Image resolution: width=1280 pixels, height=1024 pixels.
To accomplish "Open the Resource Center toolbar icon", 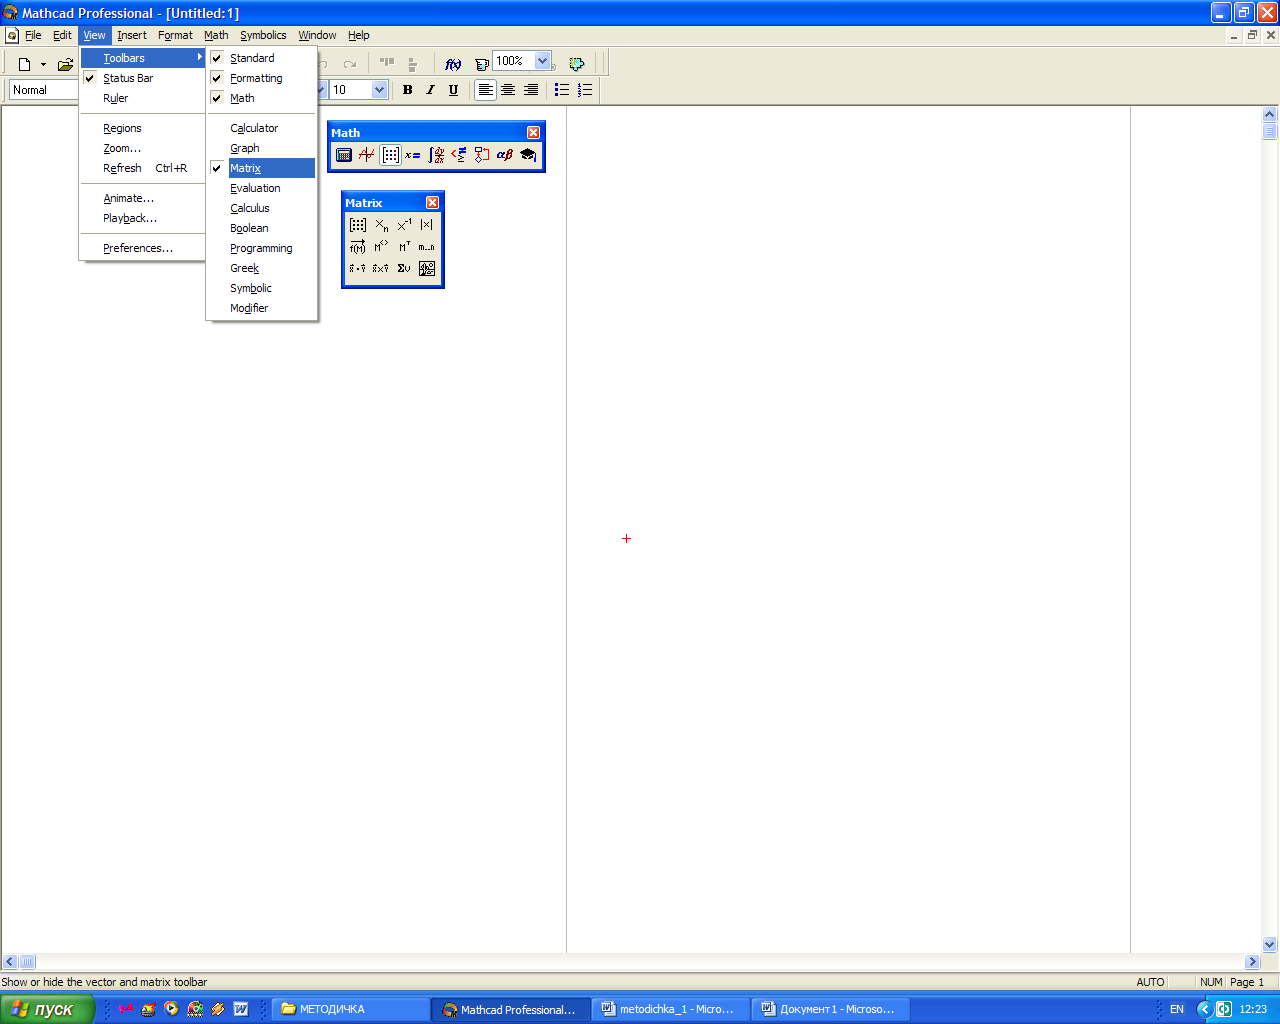I will (576, 63).
